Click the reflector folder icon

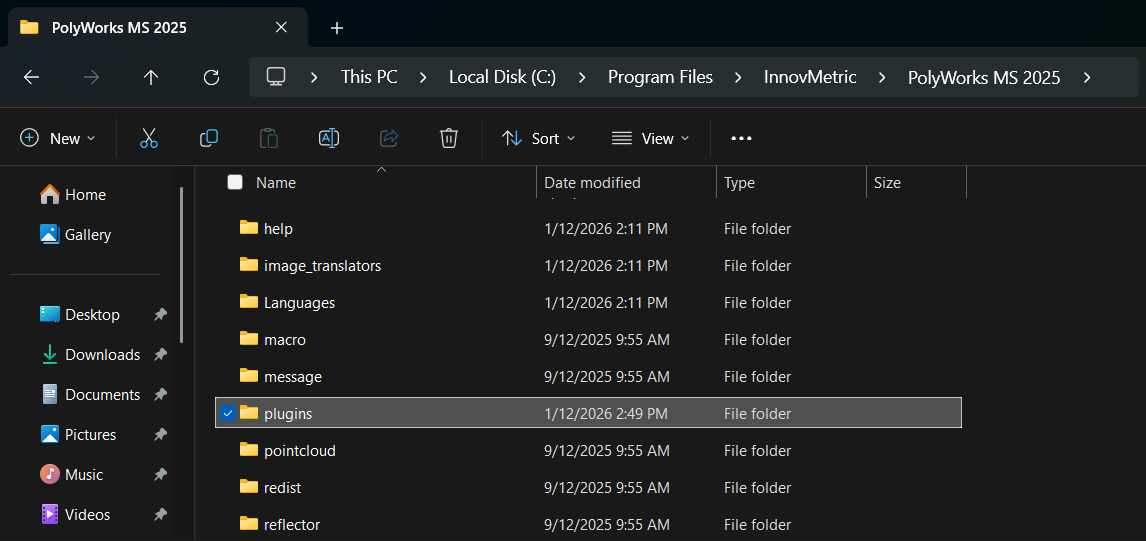[x=249, y=524]
